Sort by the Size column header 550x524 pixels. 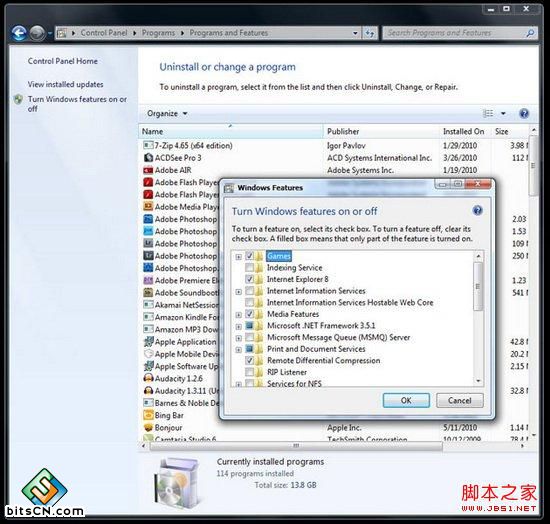pos(509,132)
